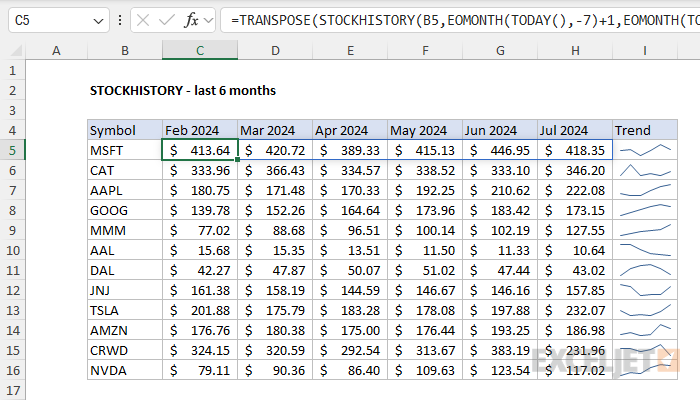
Task: Select column D header
Action: 275,50
